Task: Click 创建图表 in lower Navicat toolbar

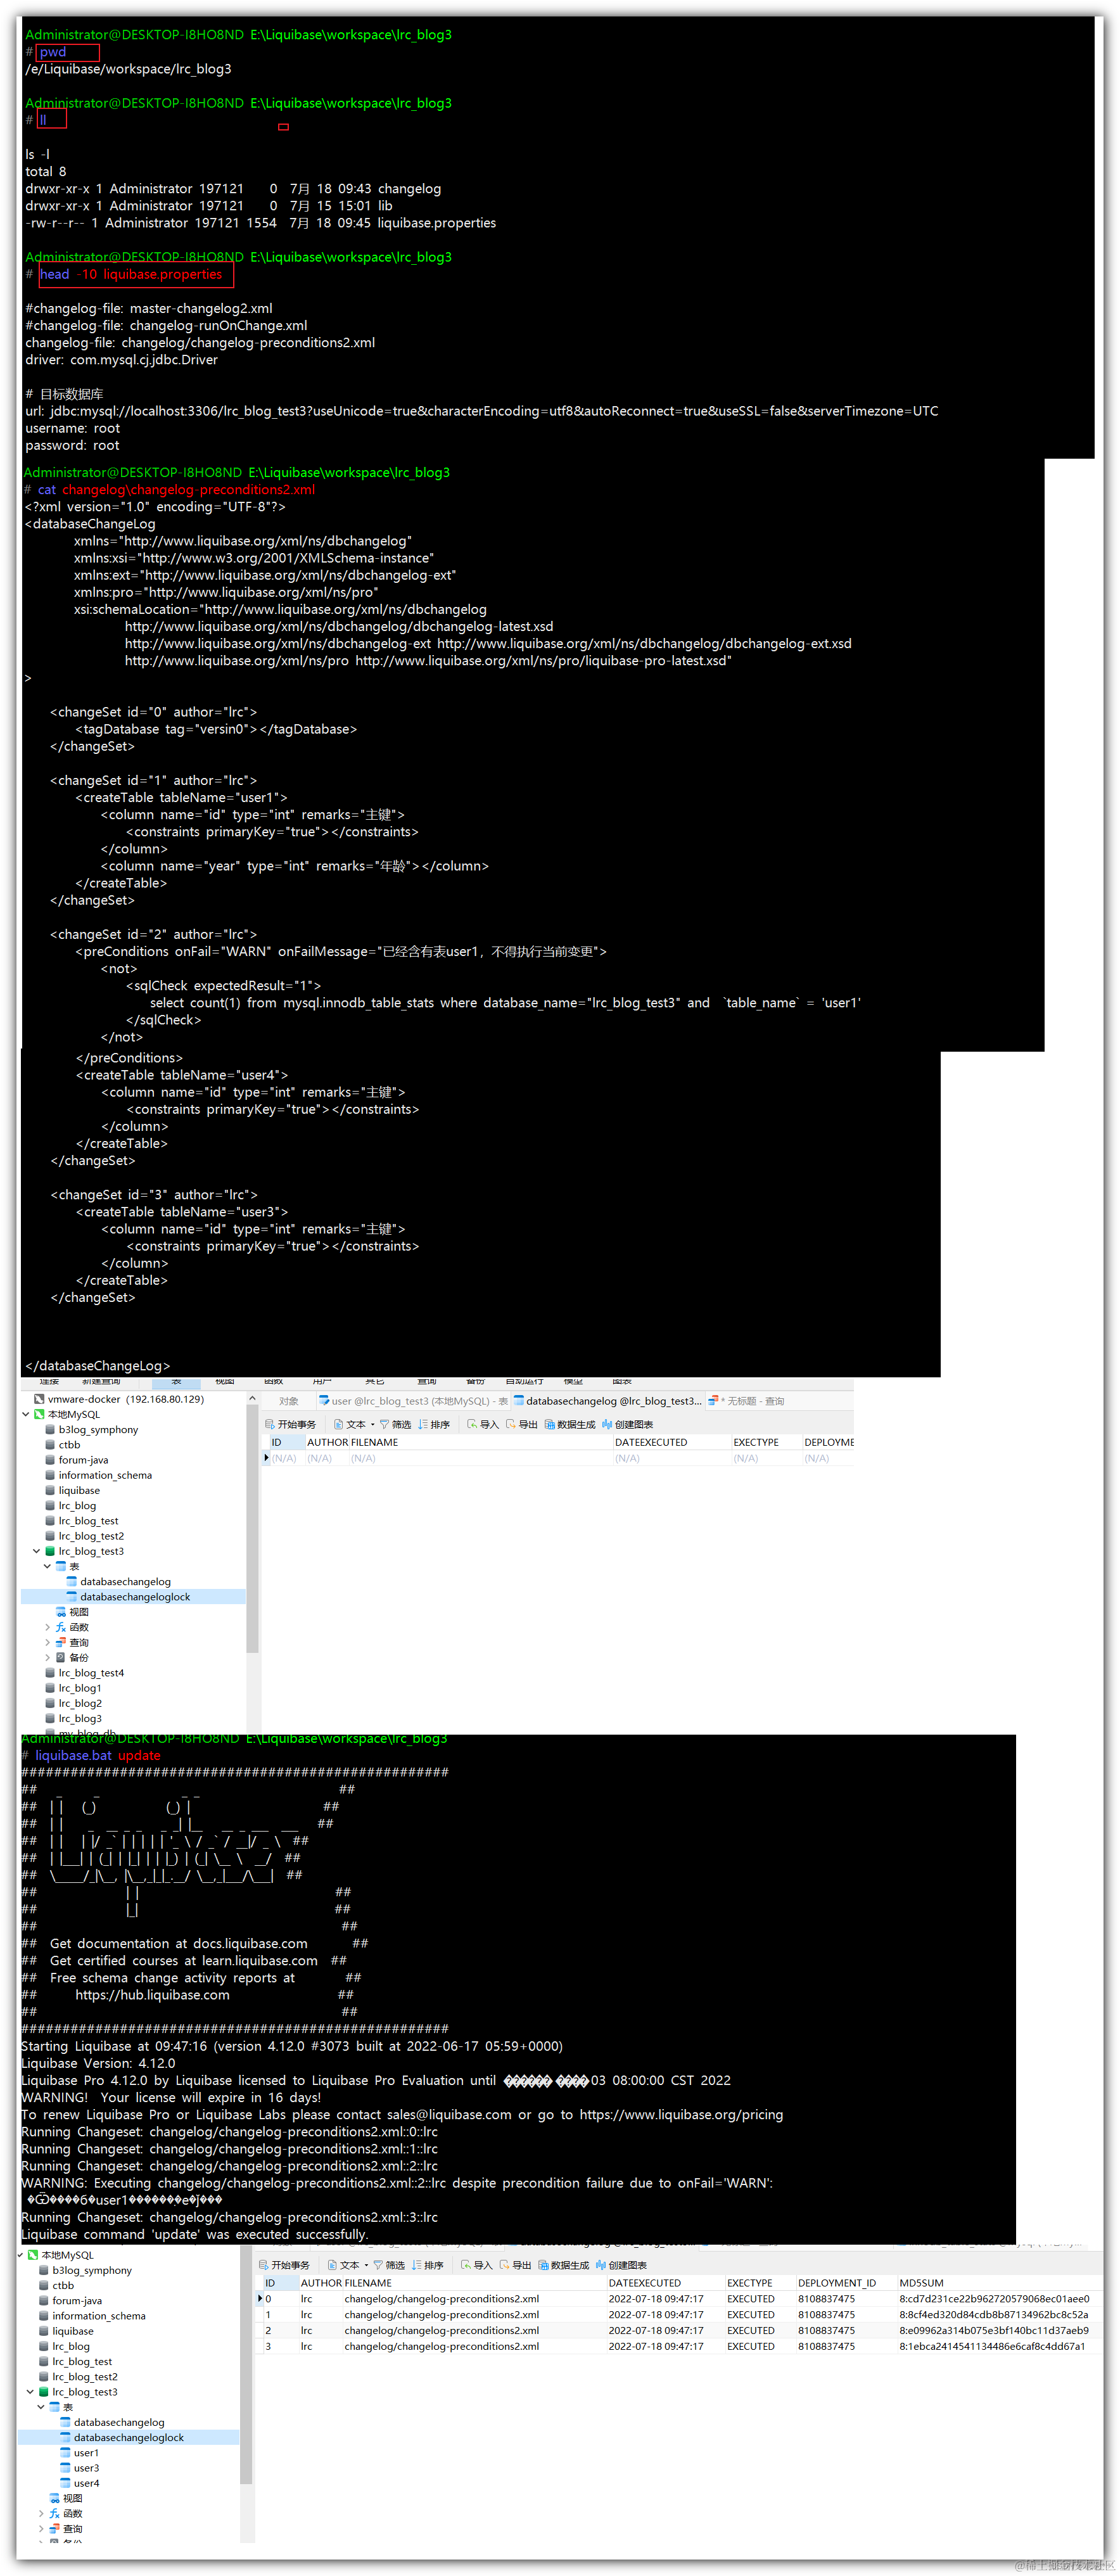Action: tap(622, 2264)
